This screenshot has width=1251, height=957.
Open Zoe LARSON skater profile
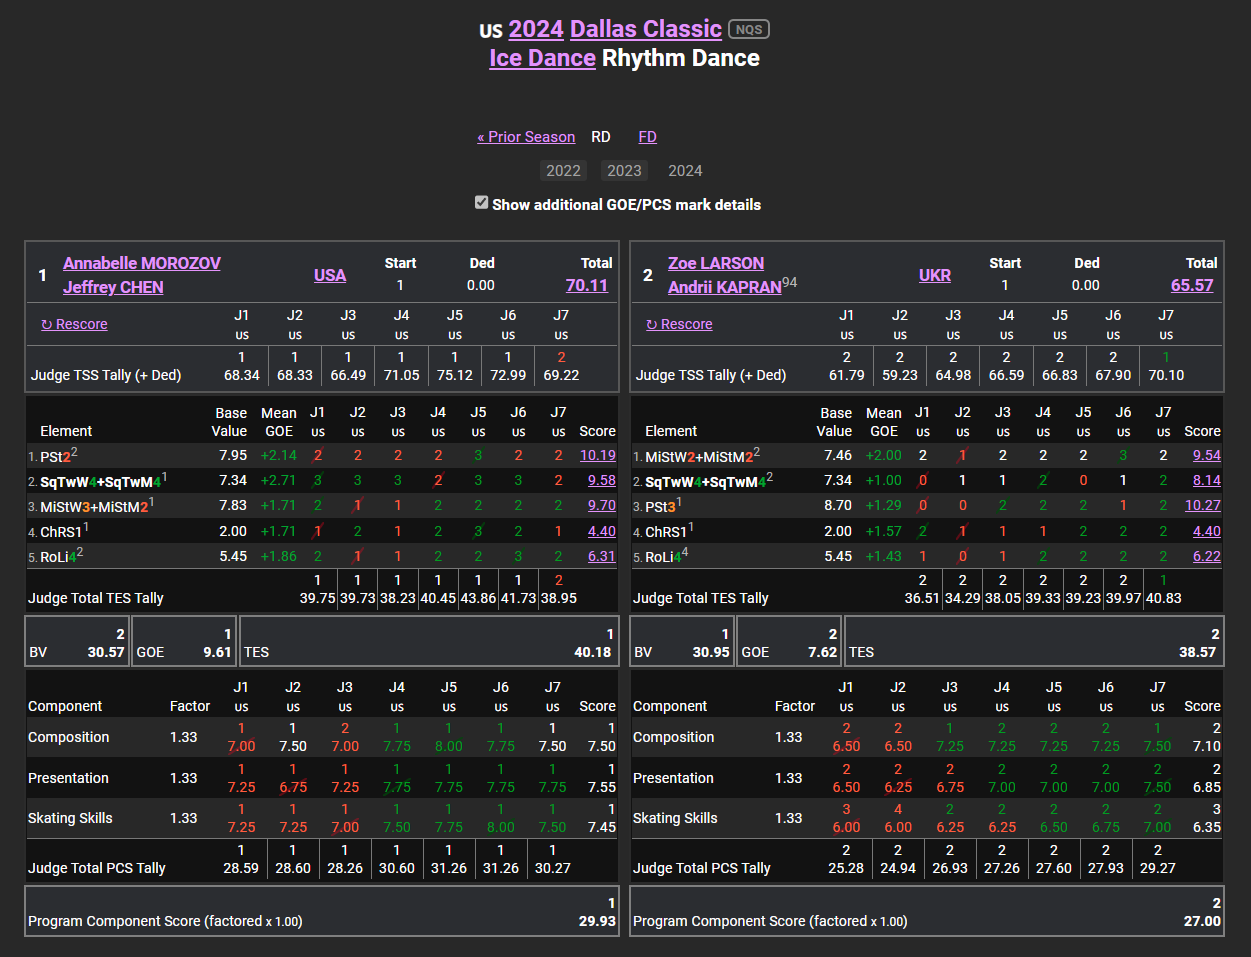716,263
